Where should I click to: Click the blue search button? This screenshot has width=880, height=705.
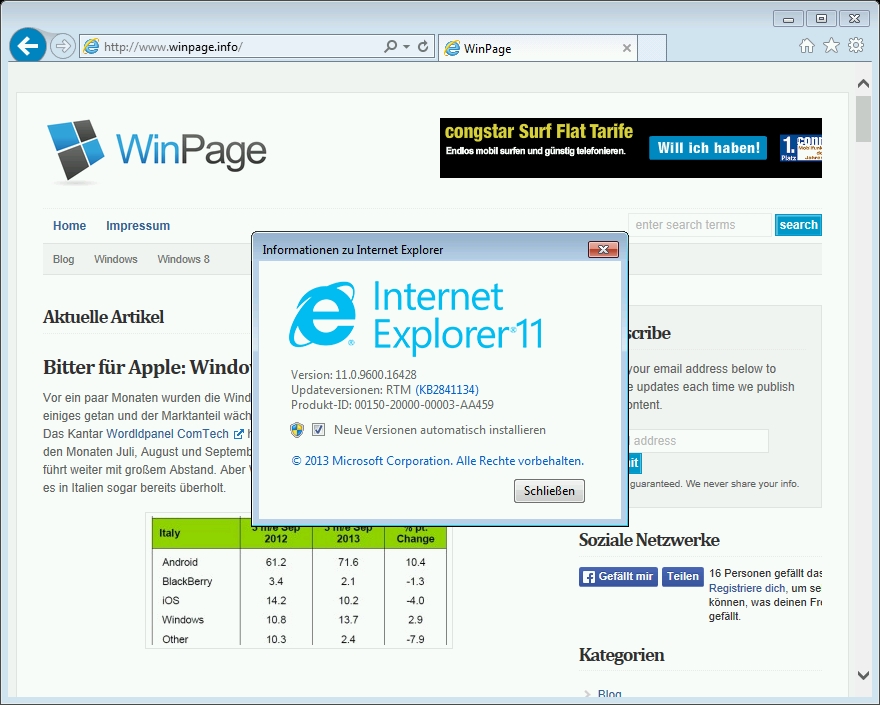click(798, 225)
